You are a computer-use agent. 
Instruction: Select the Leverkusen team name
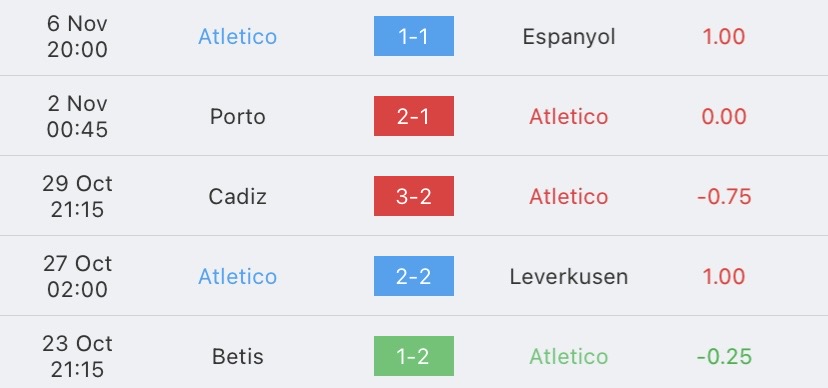click(x=569, y=277)
